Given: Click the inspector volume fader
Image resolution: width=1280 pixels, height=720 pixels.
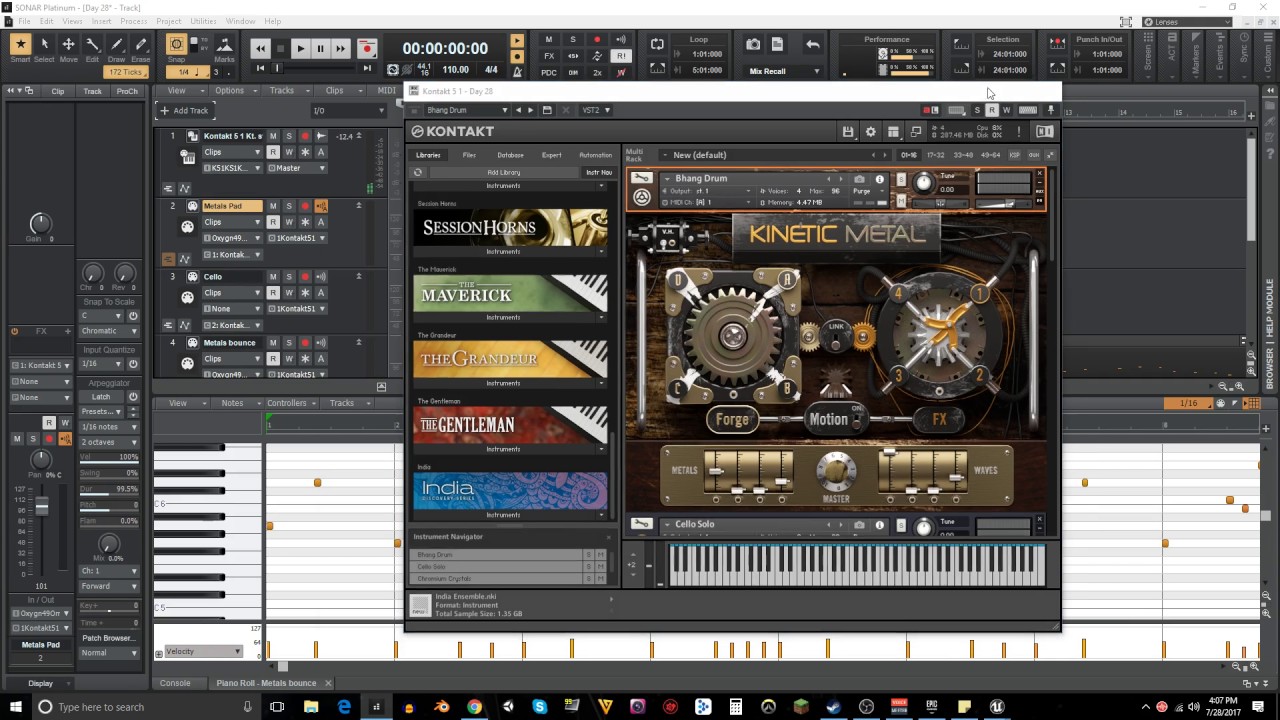Looking at the screenshot, I should (x=42, y=507).
